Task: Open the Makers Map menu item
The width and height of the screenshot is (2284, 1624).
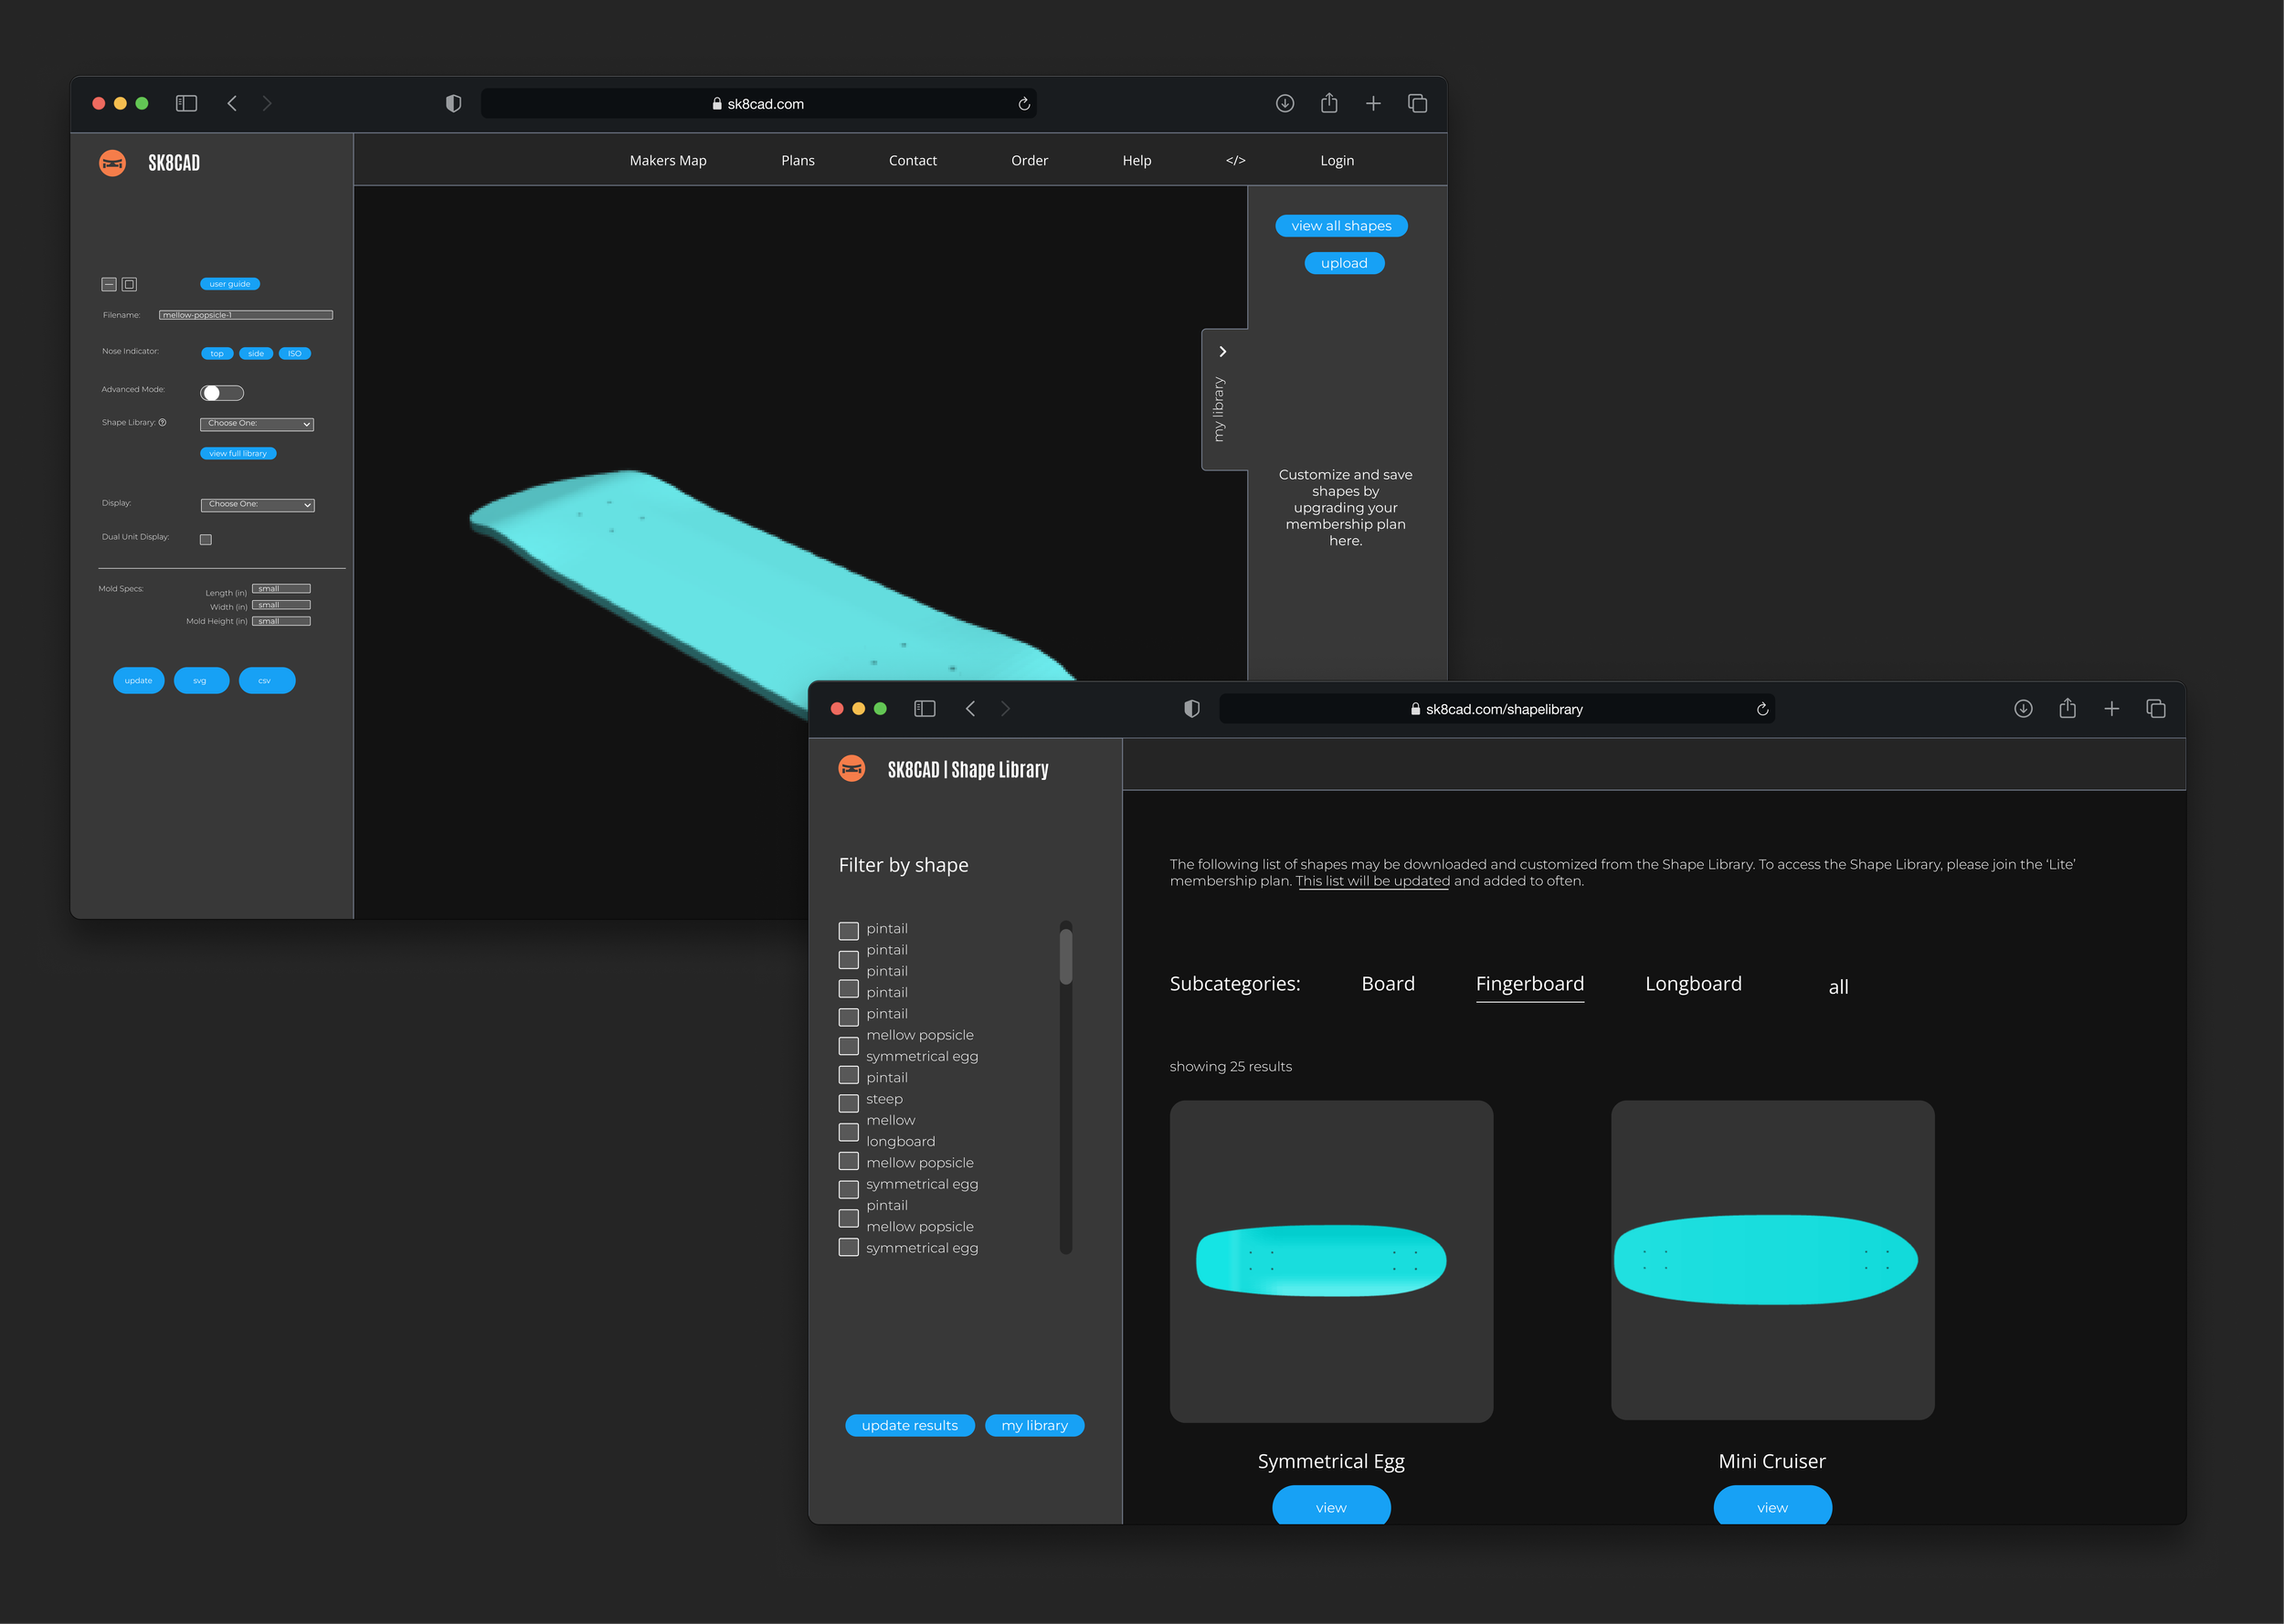Action: [668, 160]
